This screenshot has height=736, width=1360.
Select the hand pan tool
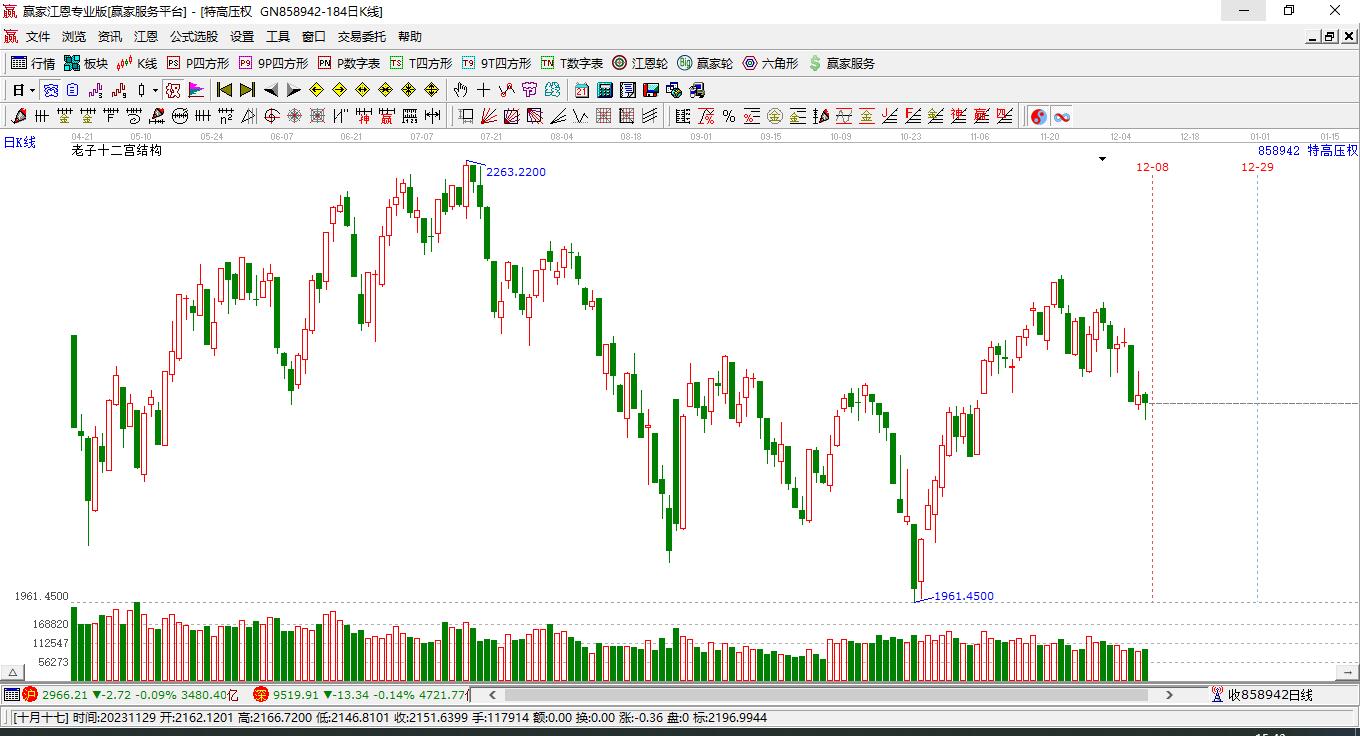point(461,90)
